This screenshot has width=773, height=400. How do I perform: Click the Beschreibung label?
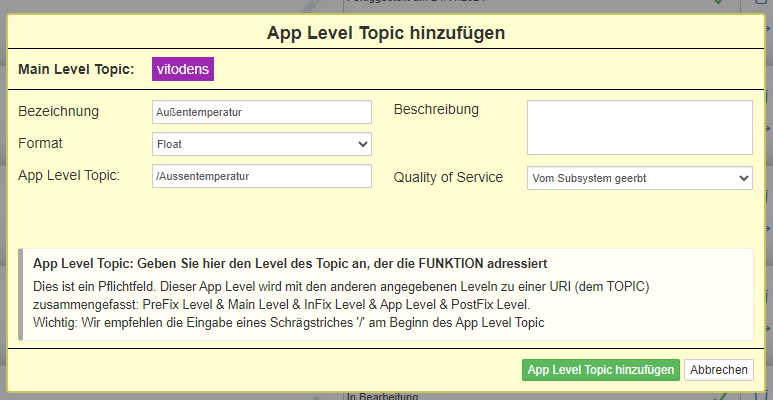(x=436, y=109)
